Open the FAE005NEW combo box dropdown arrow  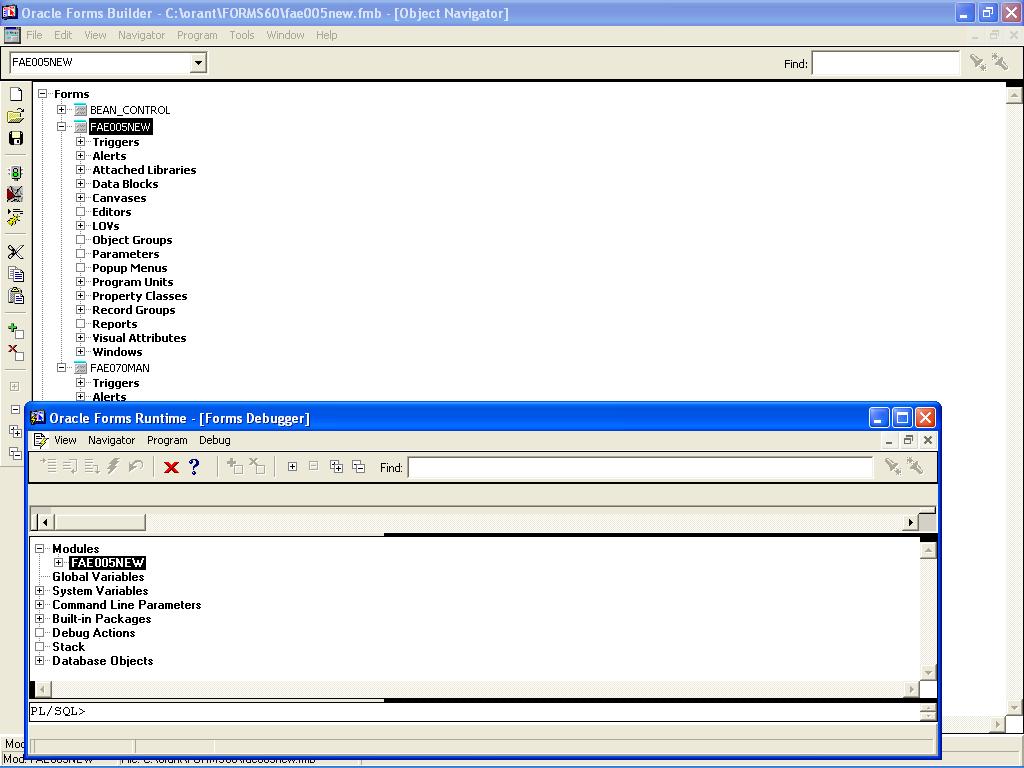tap(198, 63)
